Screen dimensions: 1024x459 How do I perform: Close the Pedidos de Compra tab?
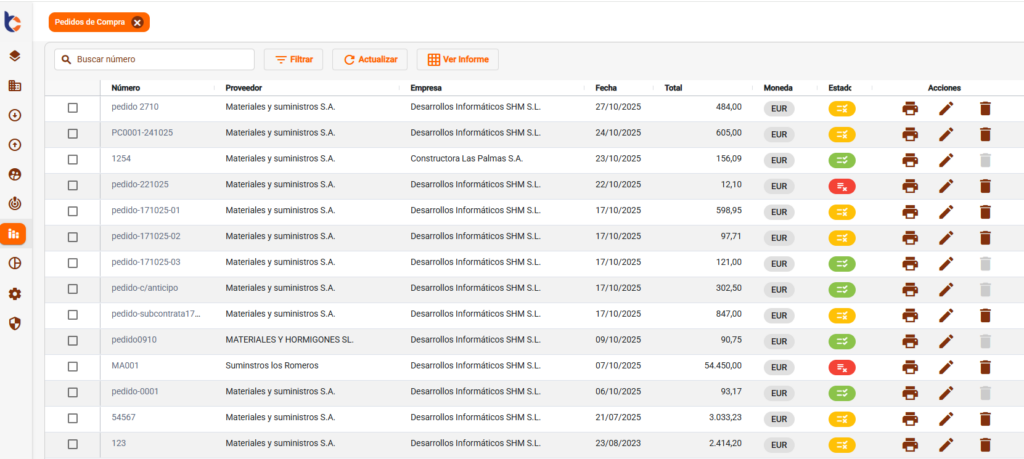click(137, 22)
